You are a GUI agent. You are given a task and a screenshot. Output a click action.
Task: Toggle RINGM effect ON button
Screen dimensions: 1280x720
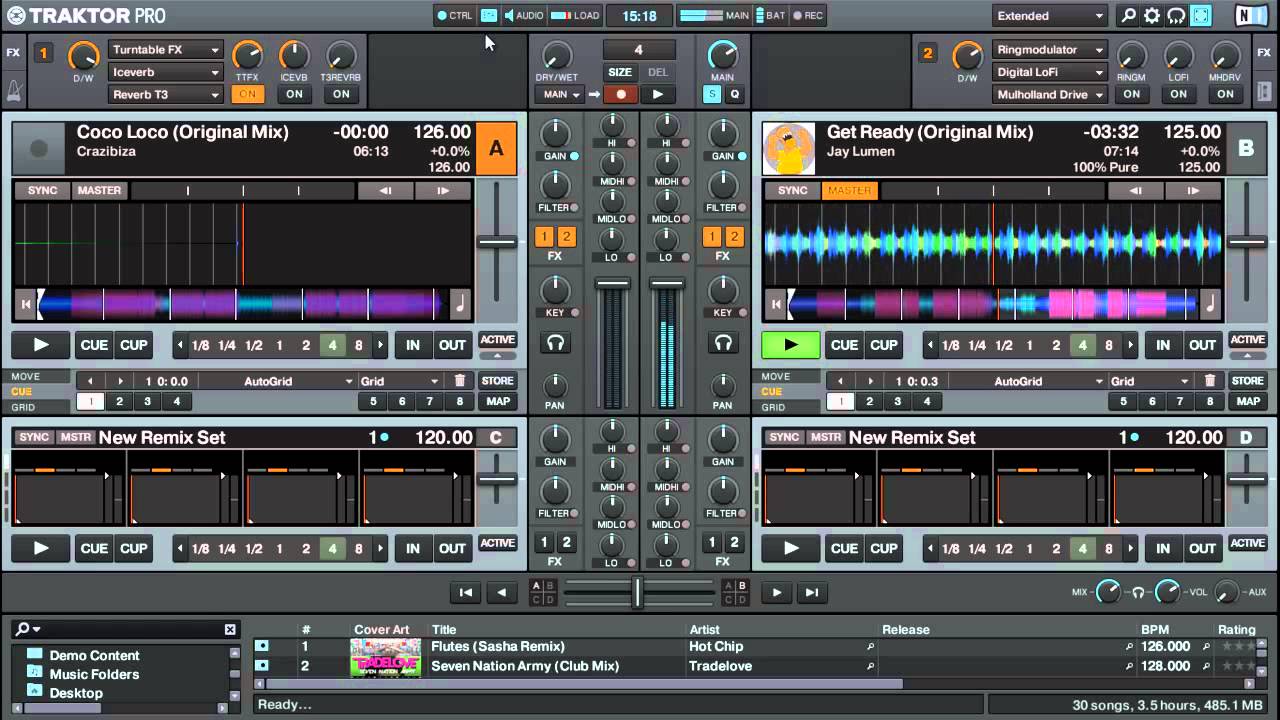point(1131,94)
